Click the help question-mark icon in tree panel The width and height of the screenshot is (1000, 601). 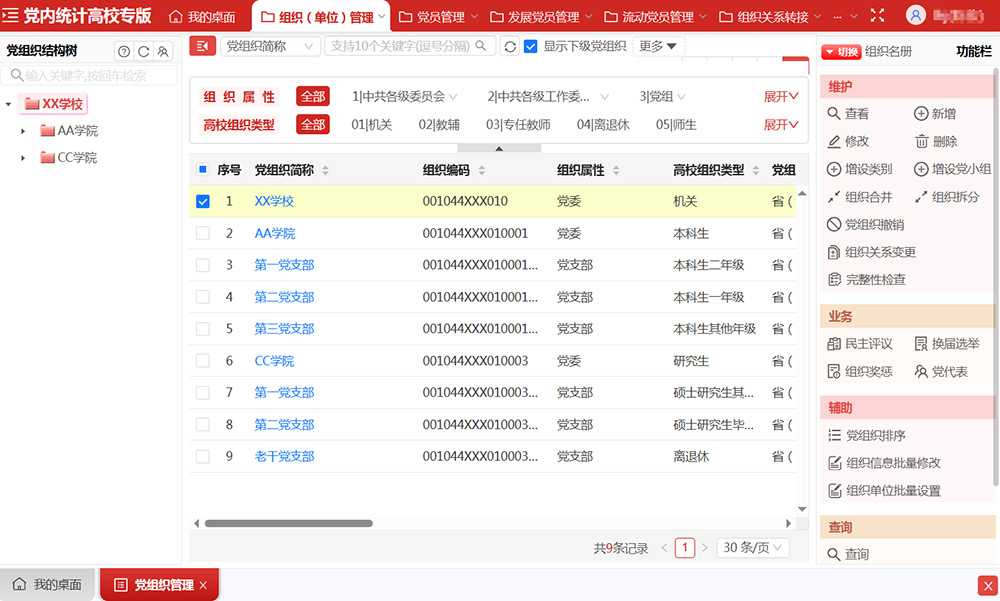click(124, 52)
